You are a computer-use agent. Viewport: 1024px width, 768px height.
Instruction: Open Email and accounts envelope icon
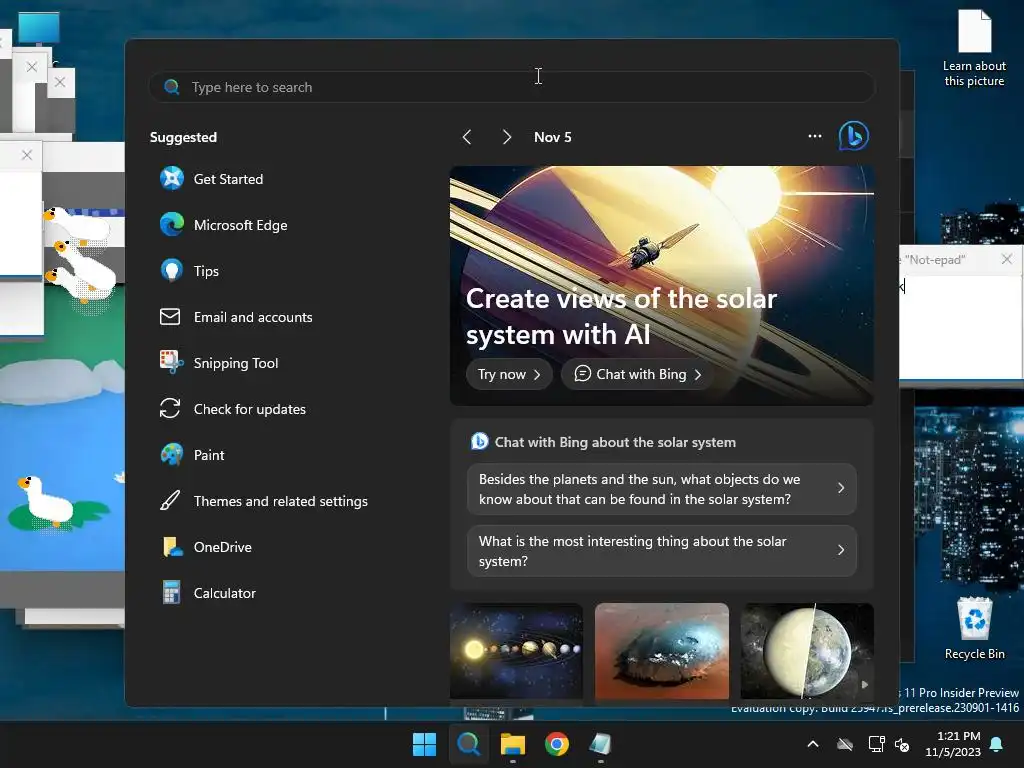click(170, 317)
